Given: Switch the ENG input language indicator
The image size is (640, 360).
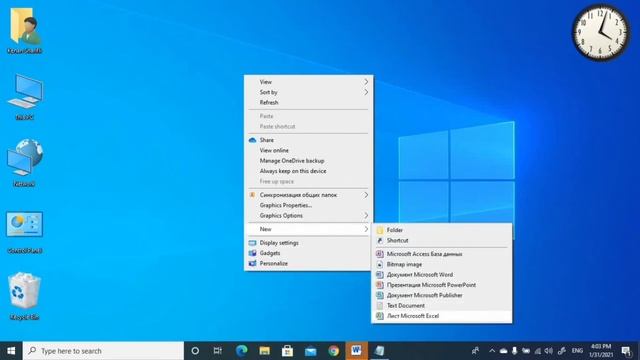Looking at the screenshot, I should 577,351.
